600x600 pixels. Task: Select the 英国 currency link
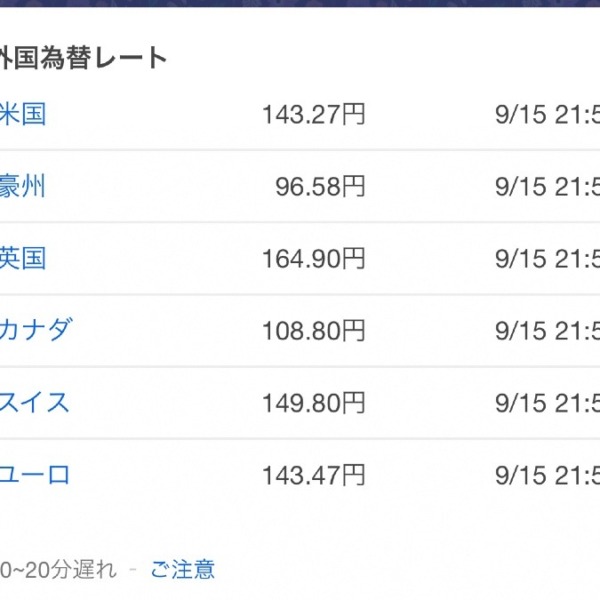23,258
